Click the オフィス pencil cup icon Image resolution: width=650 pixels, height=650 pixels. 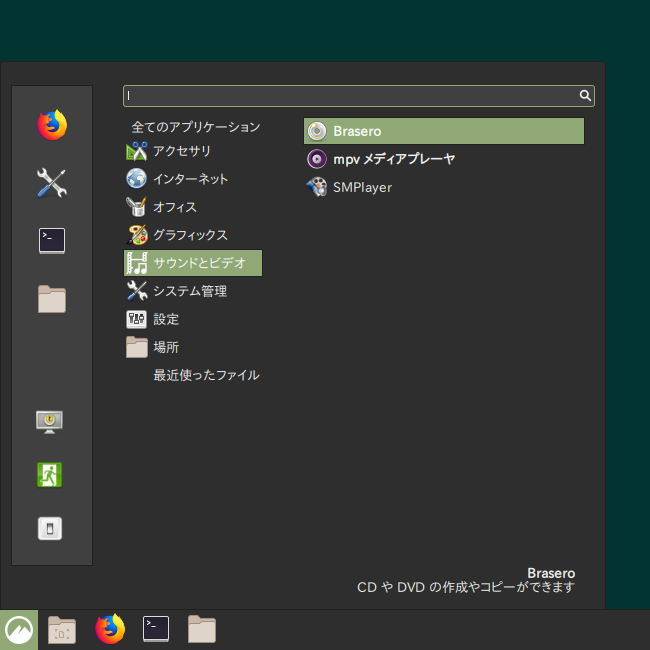(x=136, y=206)
